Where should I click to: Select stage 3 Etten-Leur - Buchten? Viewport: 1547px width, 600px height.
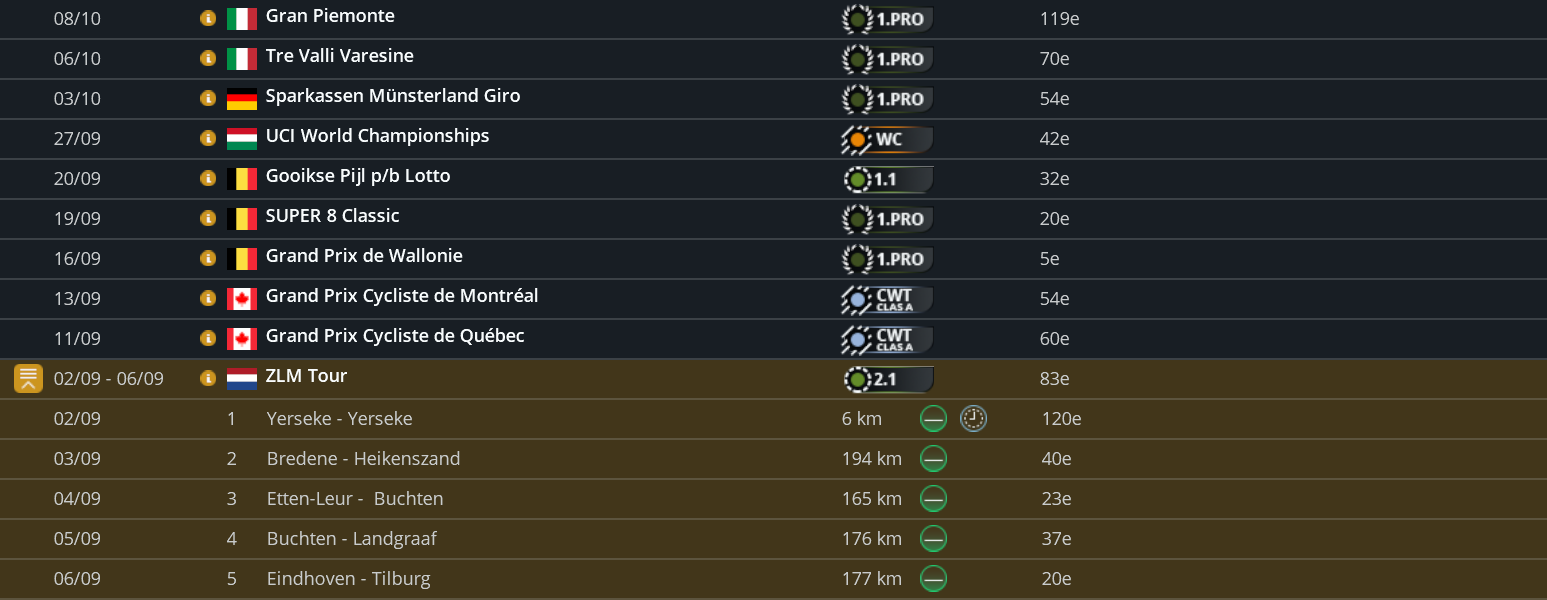[354, 499]
